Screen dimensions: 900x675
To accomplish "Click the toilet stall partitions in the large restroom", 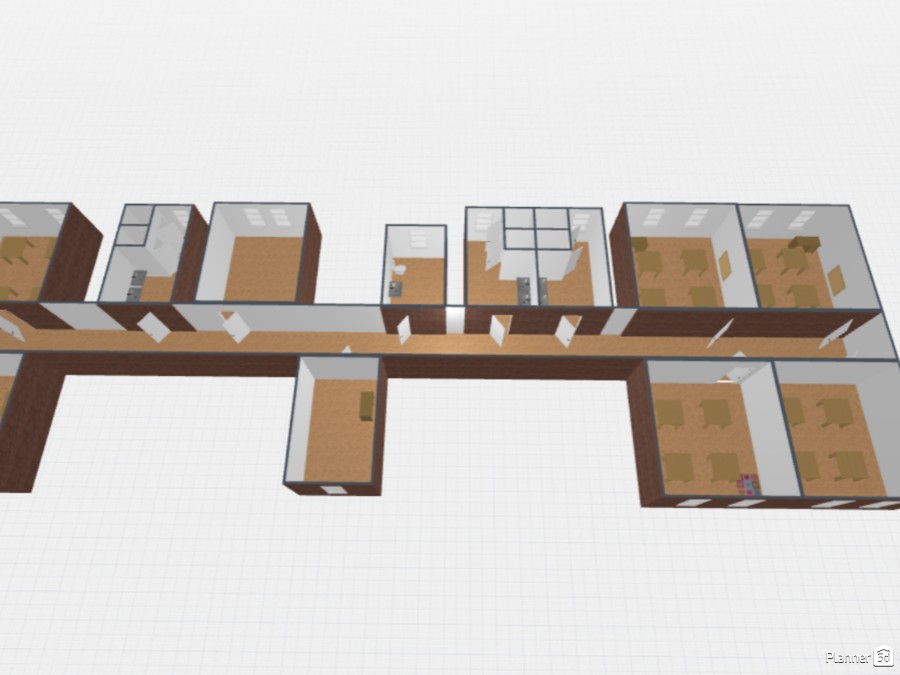I will coord(536,230).
